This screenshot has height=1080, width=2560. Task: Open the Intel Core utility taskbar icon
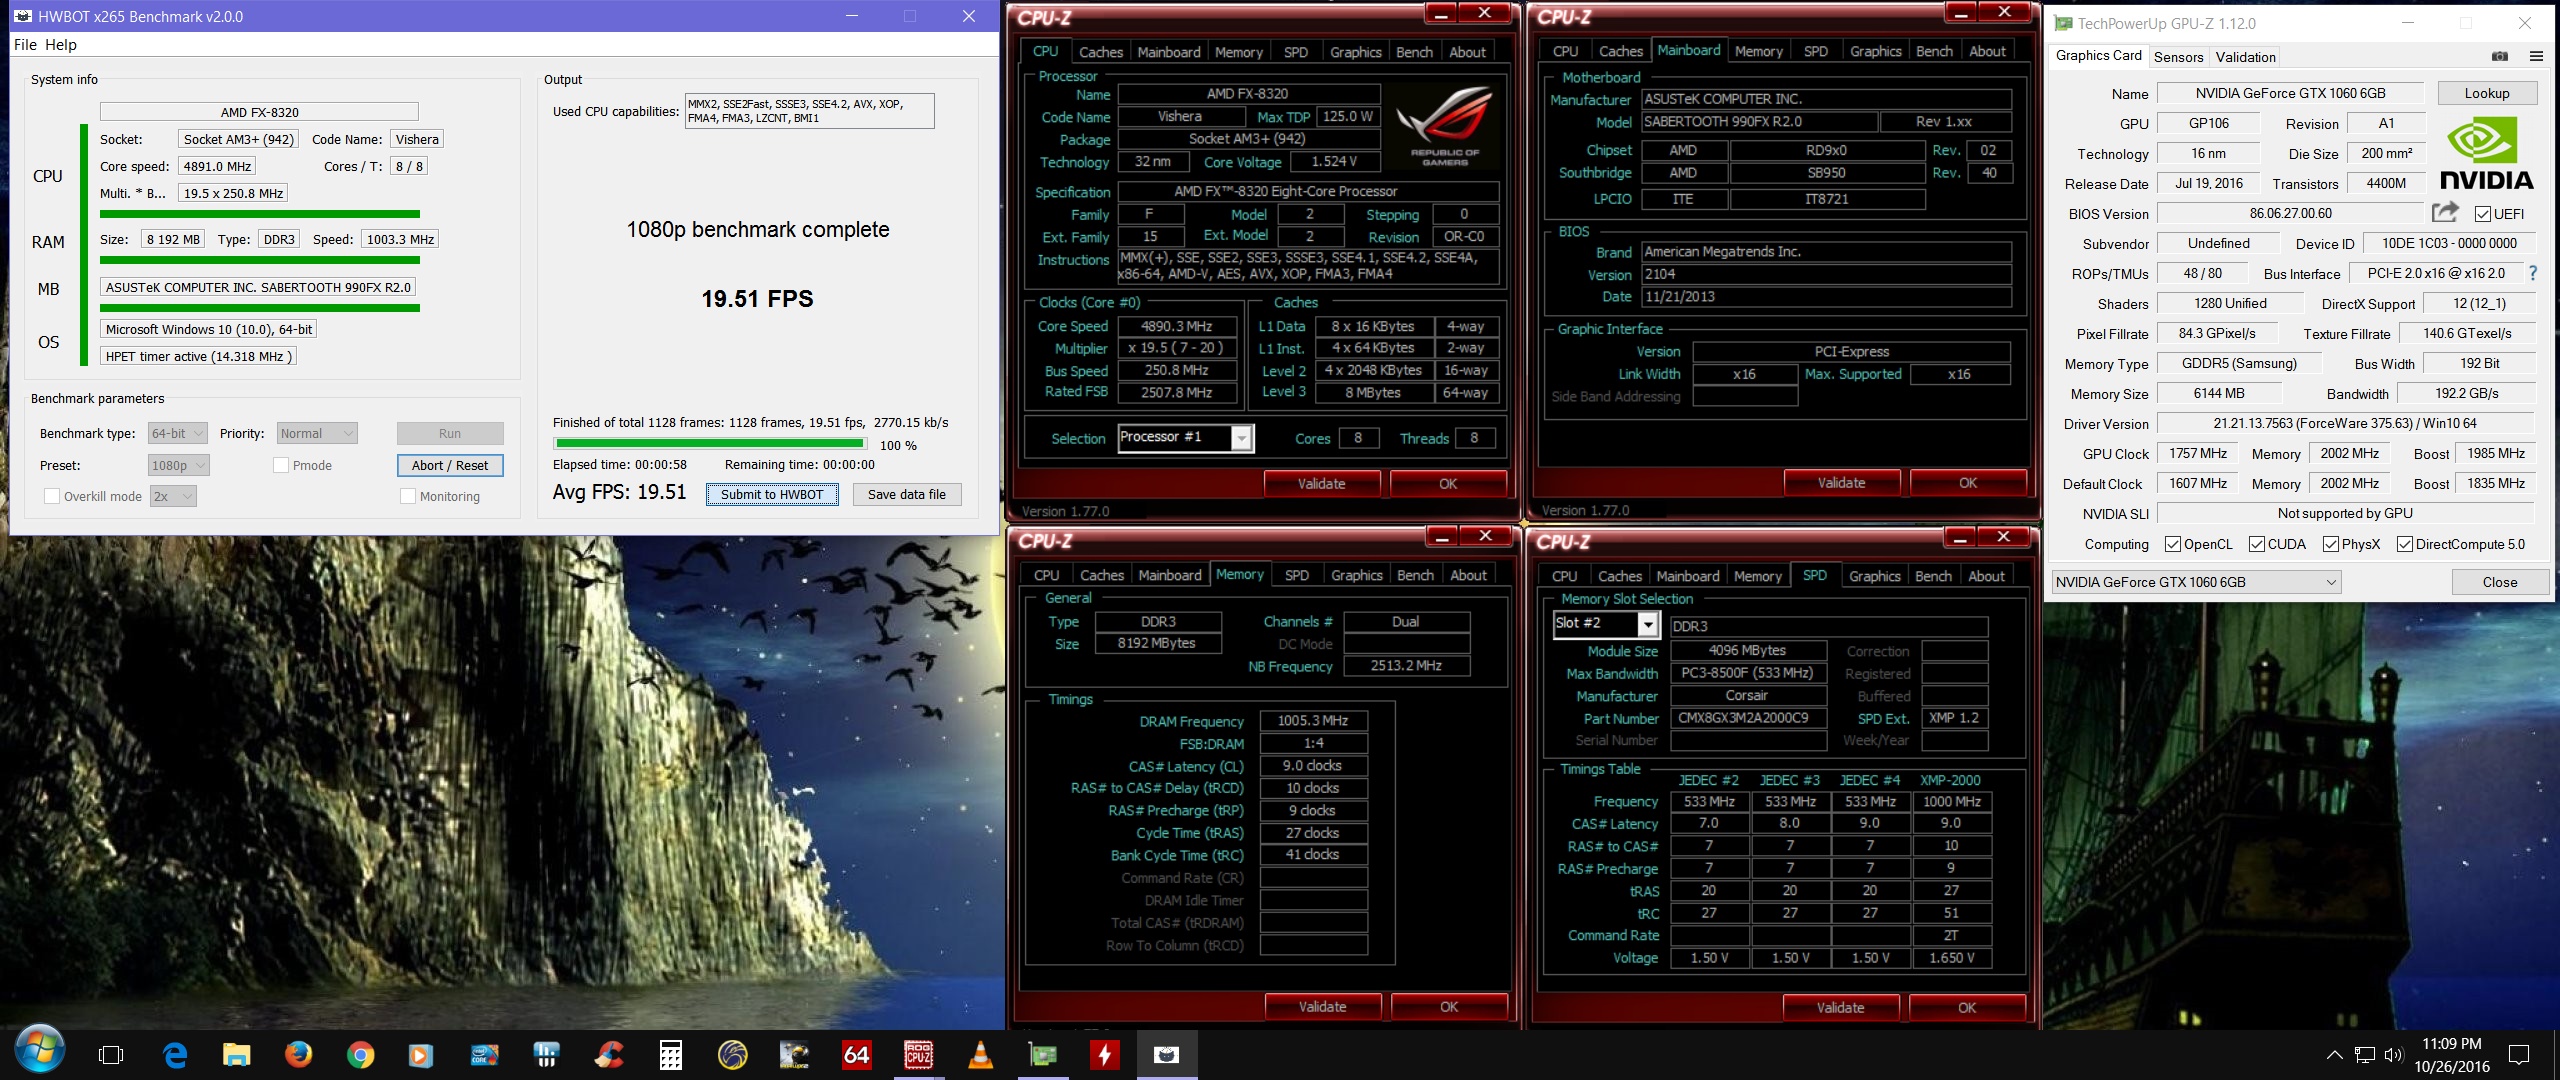pos(485,1055)
